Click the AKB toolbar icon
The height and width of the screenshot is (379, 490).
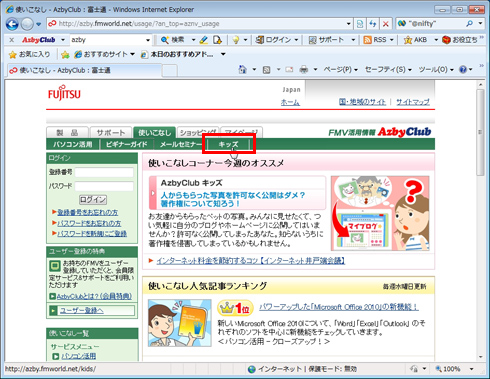[x=415, y=40]
